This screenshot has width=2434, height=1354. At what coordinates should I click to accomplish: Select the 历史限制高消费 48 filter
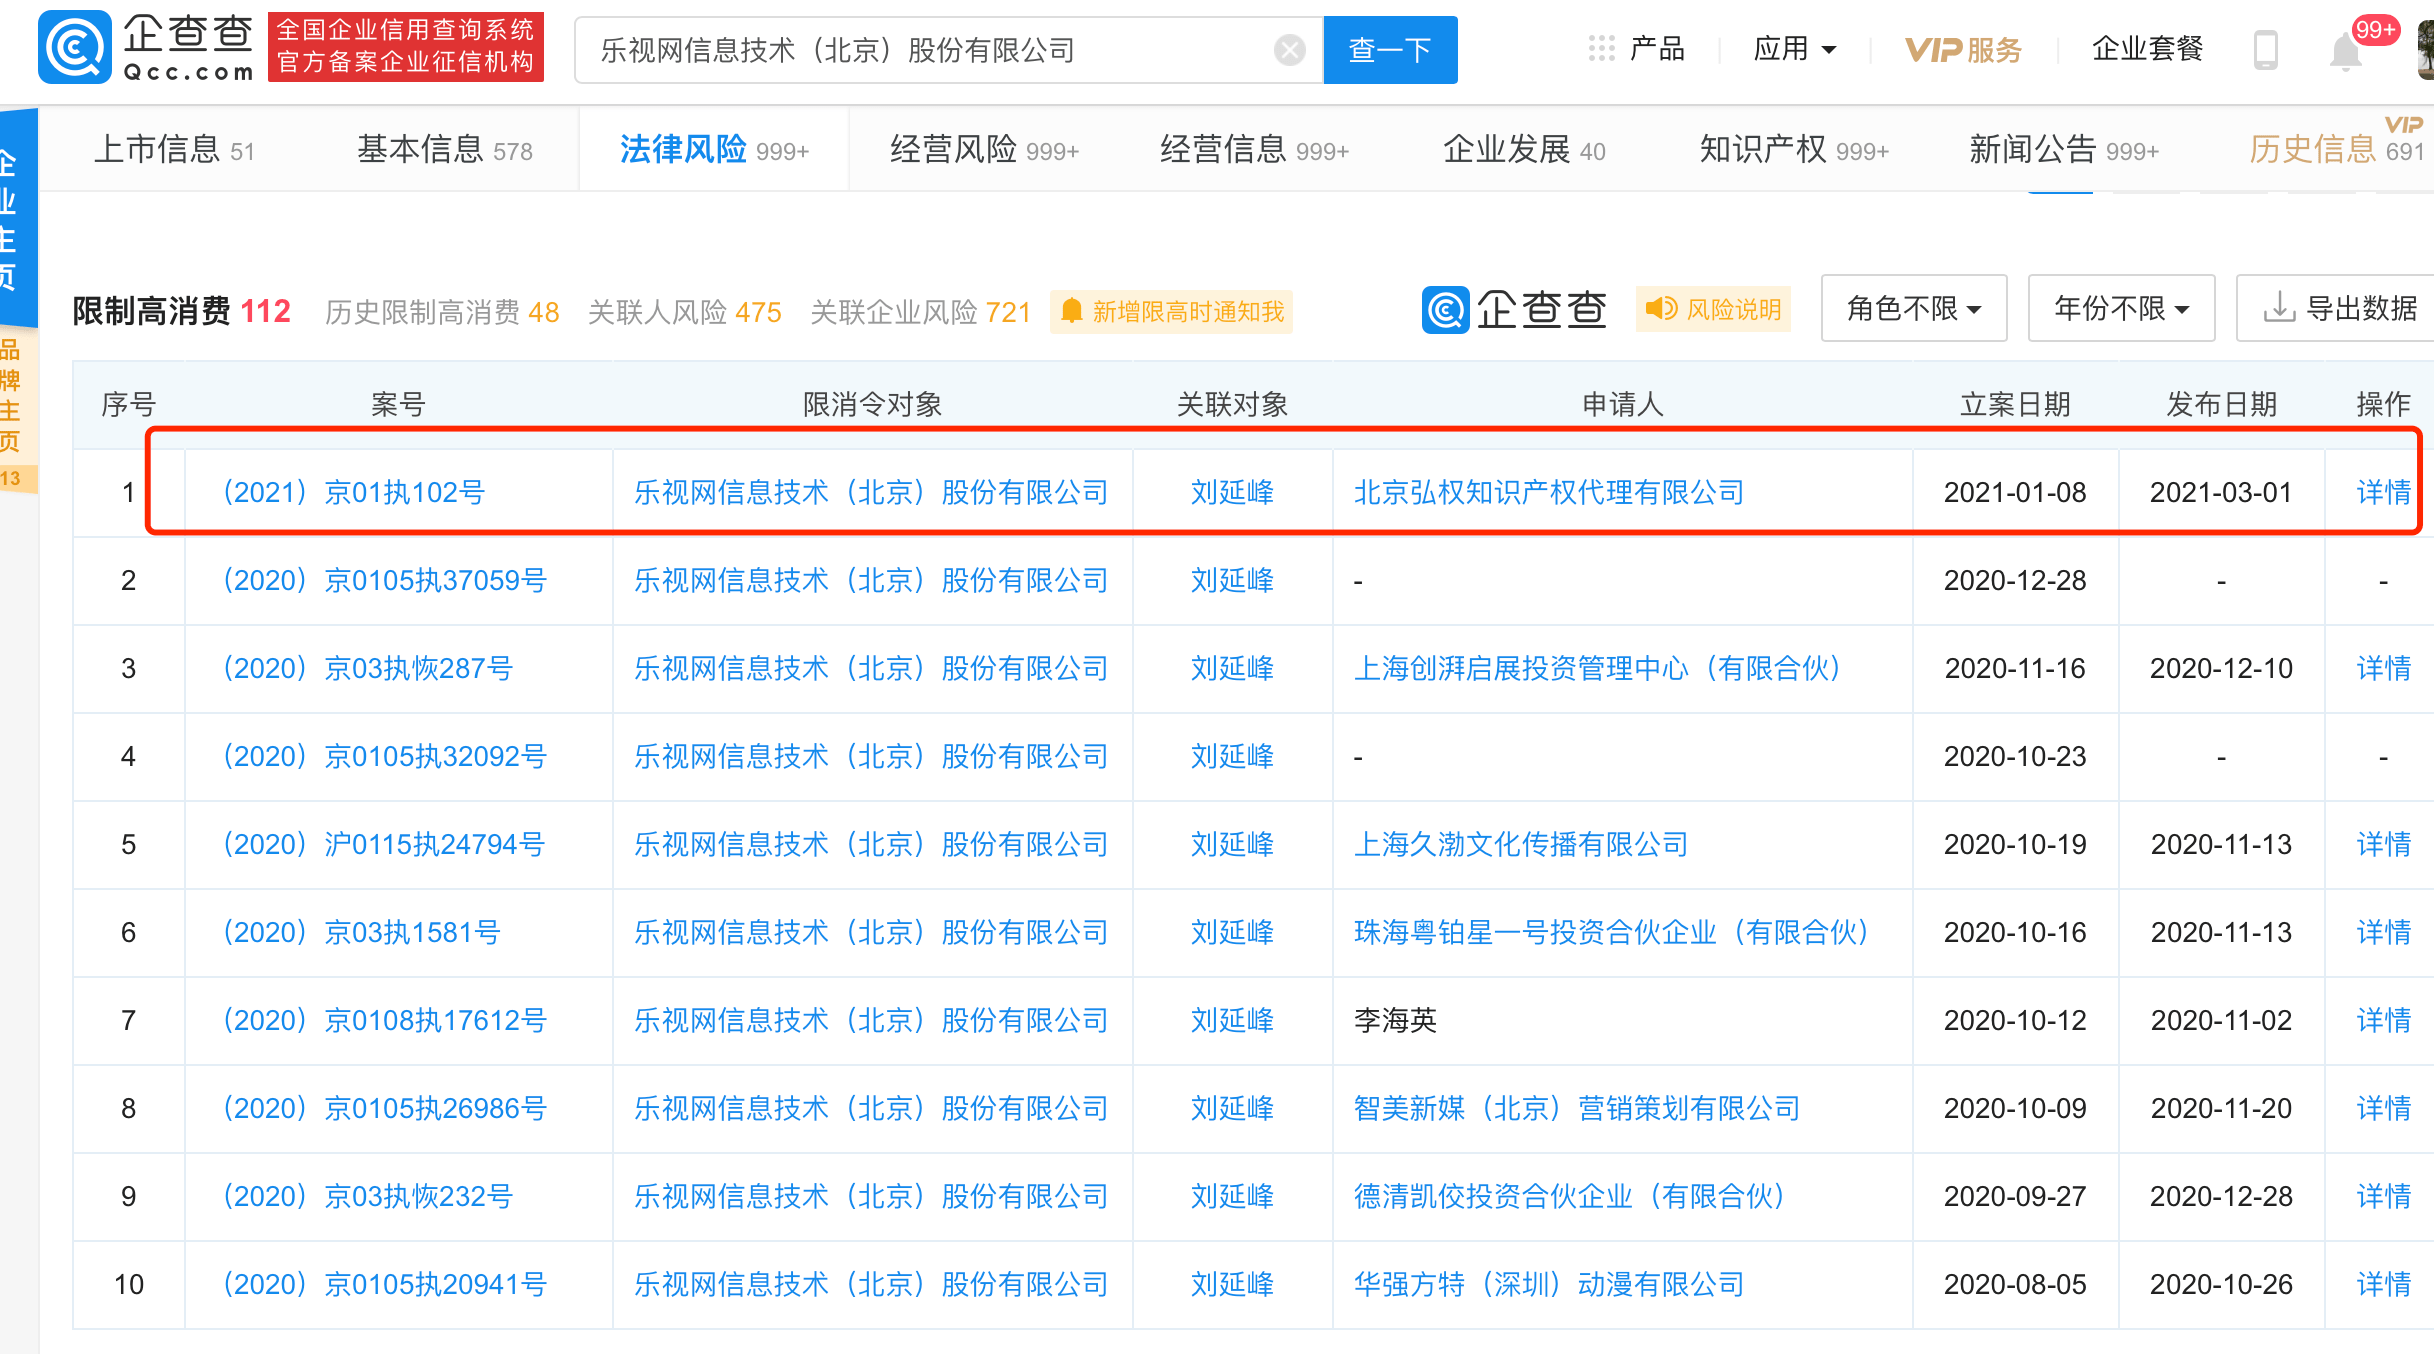tap(442, 312)
